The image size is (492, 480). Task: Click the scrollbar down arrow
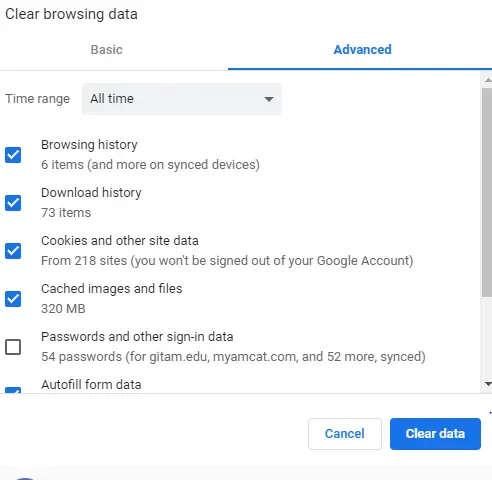pos(488,384)
